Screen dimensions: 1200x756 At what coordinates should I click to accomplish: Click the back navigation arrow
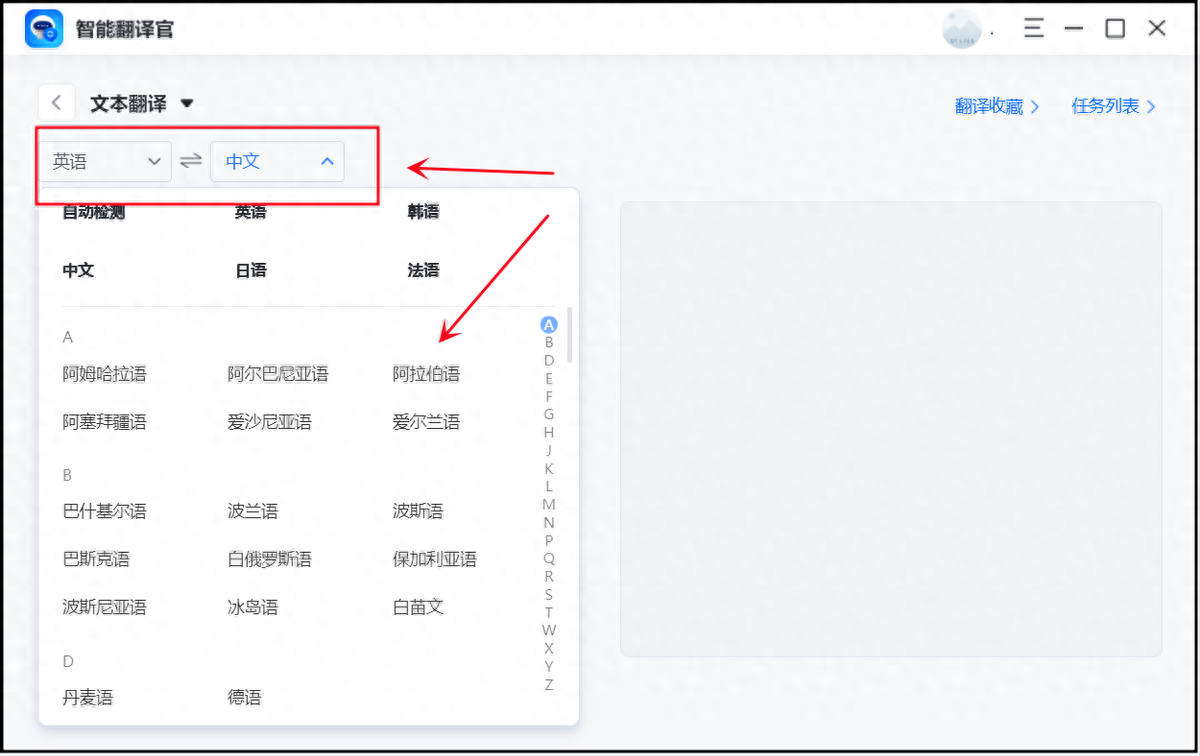pyautogui.click(x=56, y=101)
